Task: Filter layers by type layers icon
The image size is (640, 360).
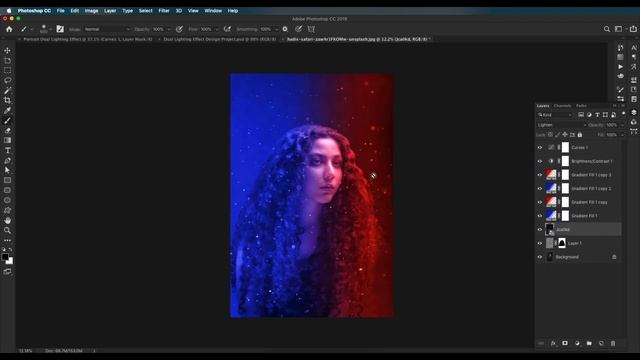Action: point(598,115)
